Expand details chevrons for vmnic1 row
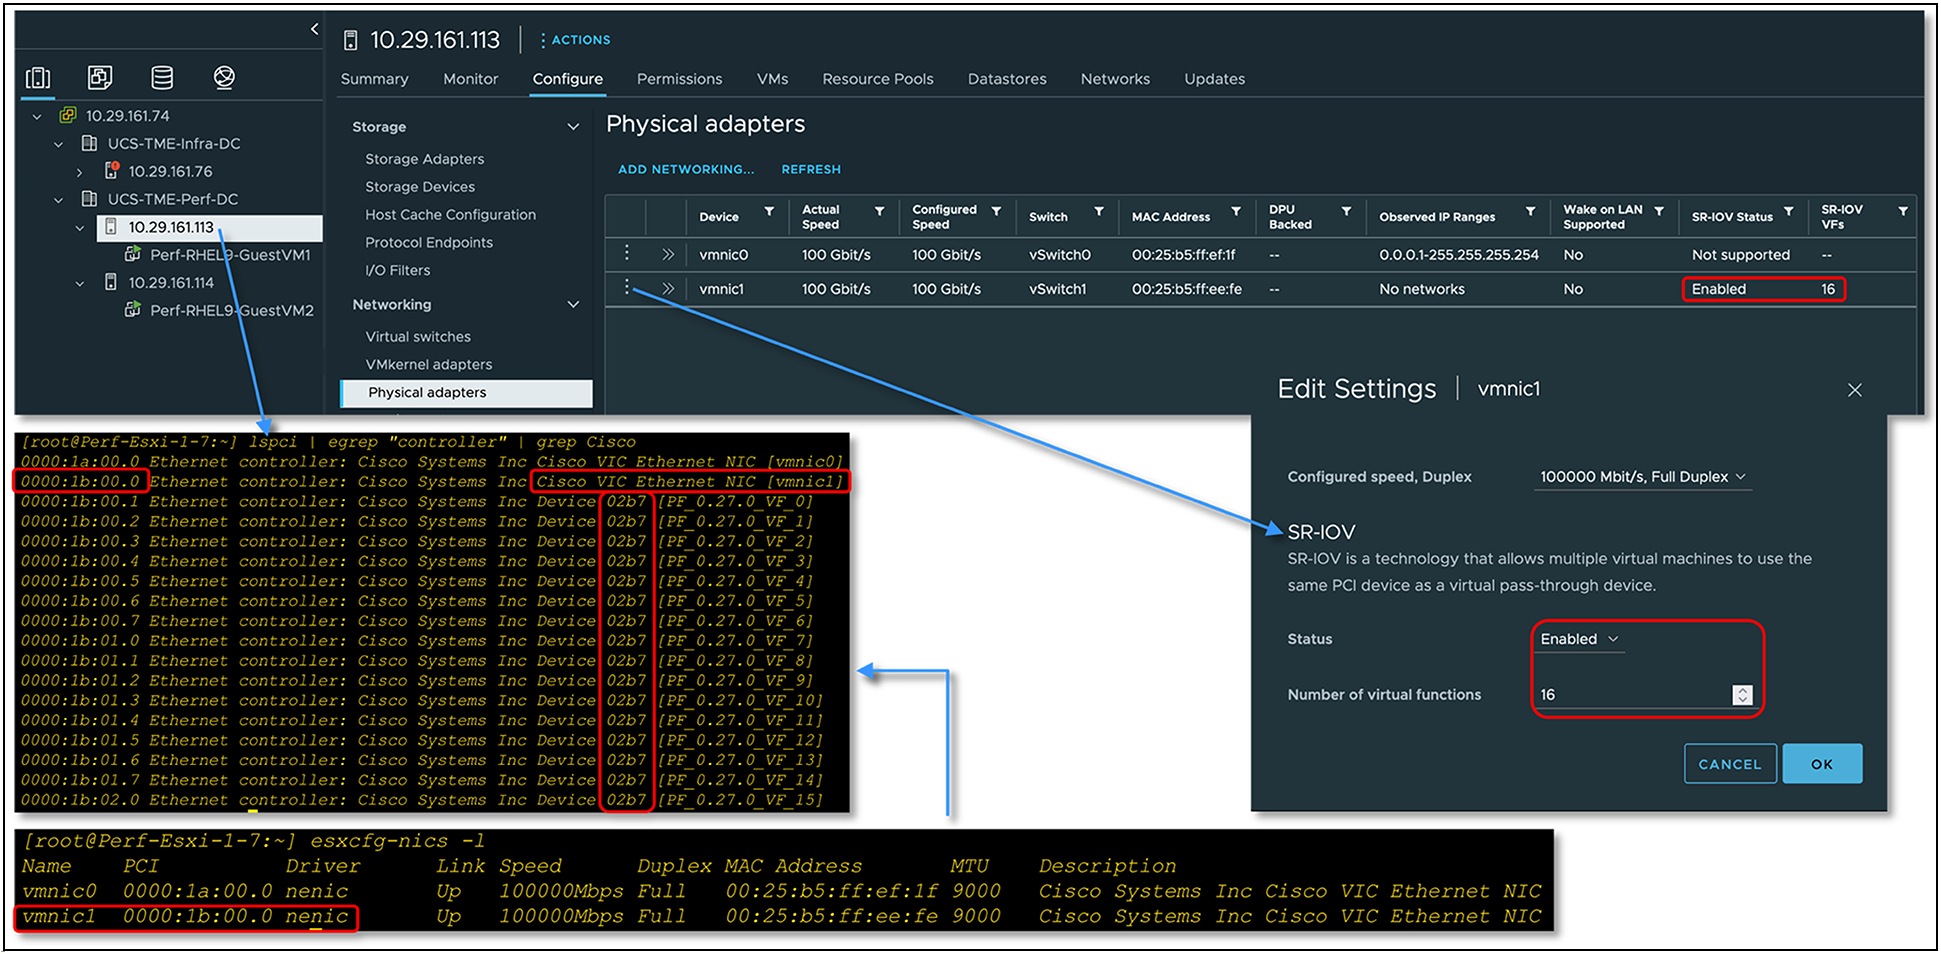Screen dimensions: 1941x954 pos(668,289)
